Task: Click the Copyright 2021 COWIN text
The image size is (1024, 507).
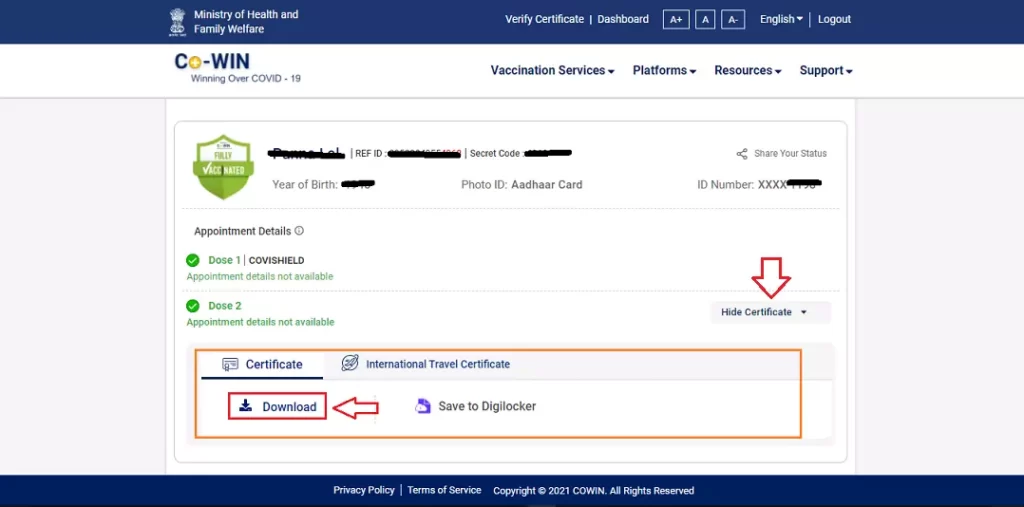Action: point(594,491)
